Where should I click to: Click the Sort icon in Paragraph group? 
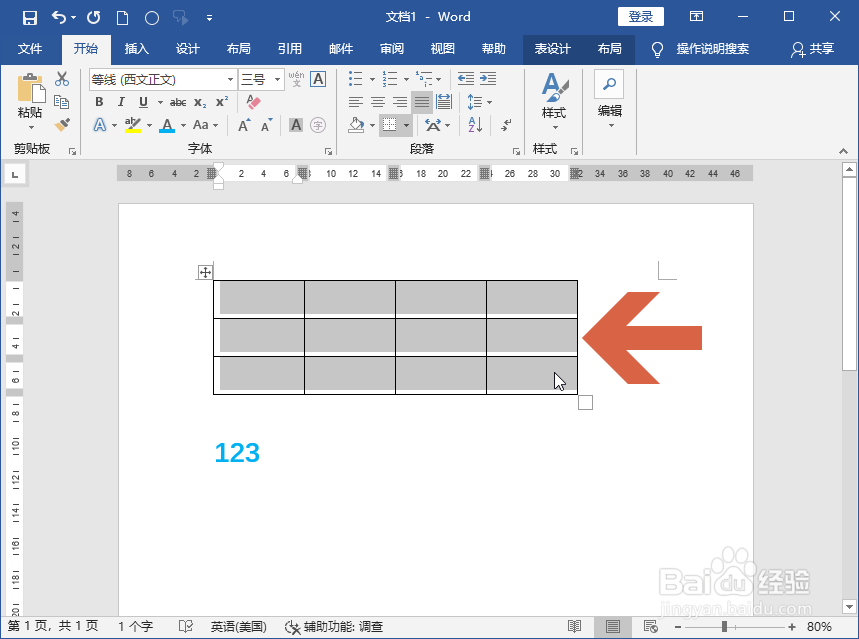pyautogui.click(x=474, y=124)
